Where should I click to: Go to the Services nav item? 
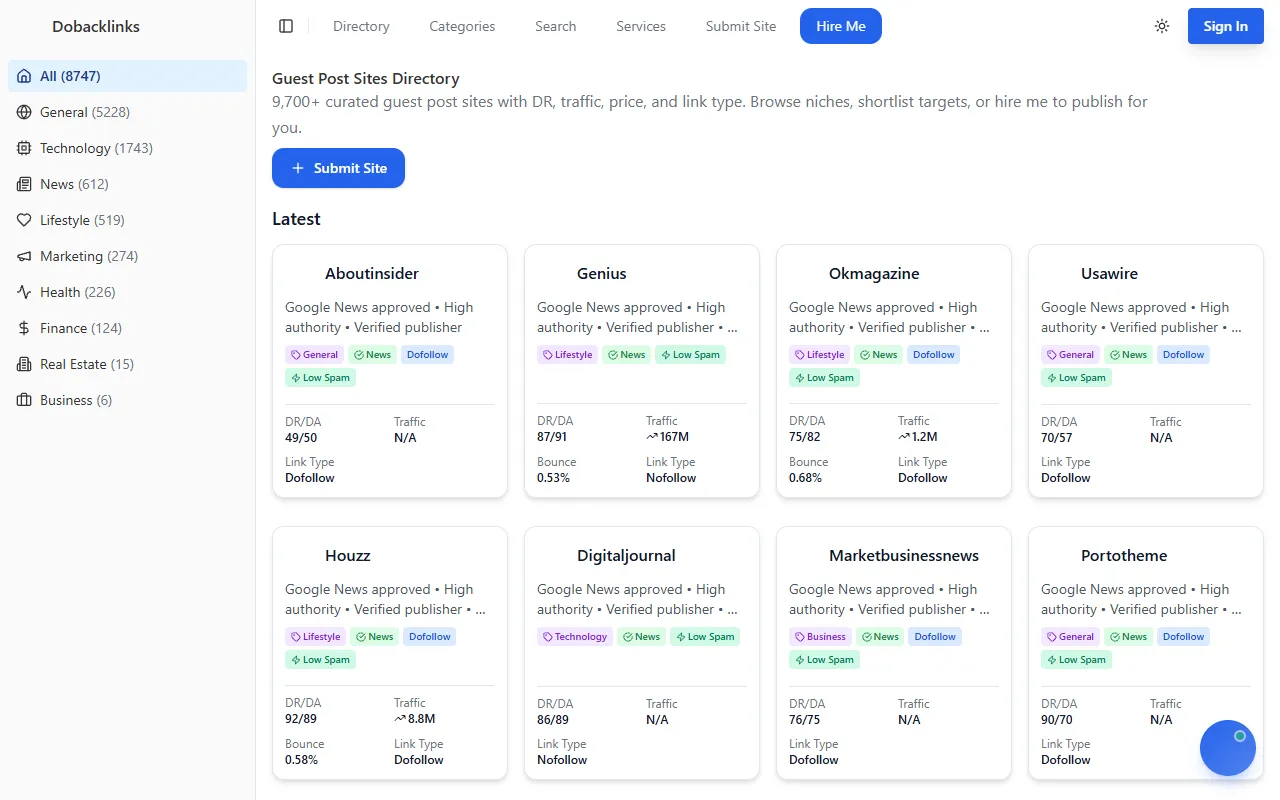pyautogui.click(x=640, y=26)
